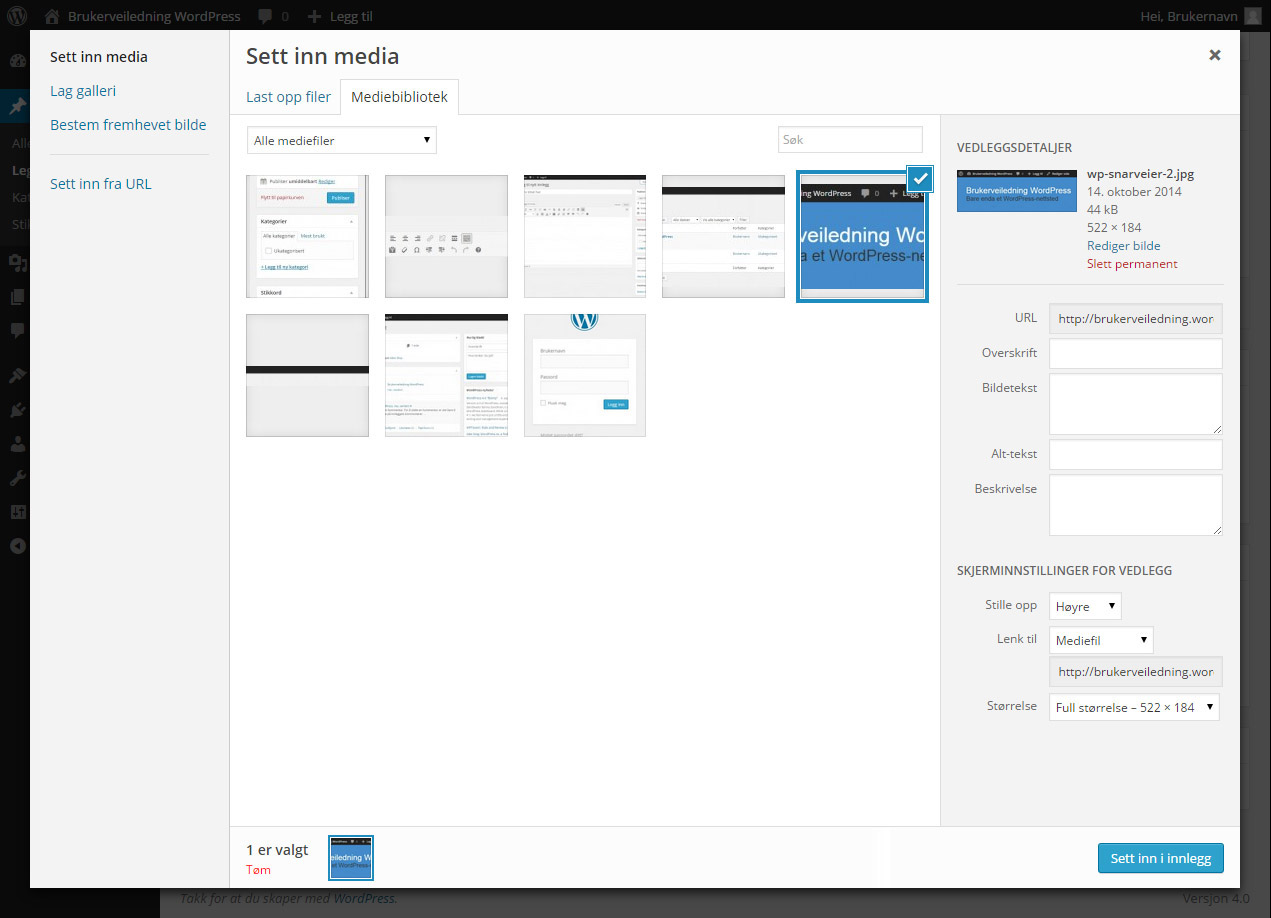This screenshot has width=1271, height=918.
Task: Select the posts table list thumbnail
Action: click(x=723, y=236)
